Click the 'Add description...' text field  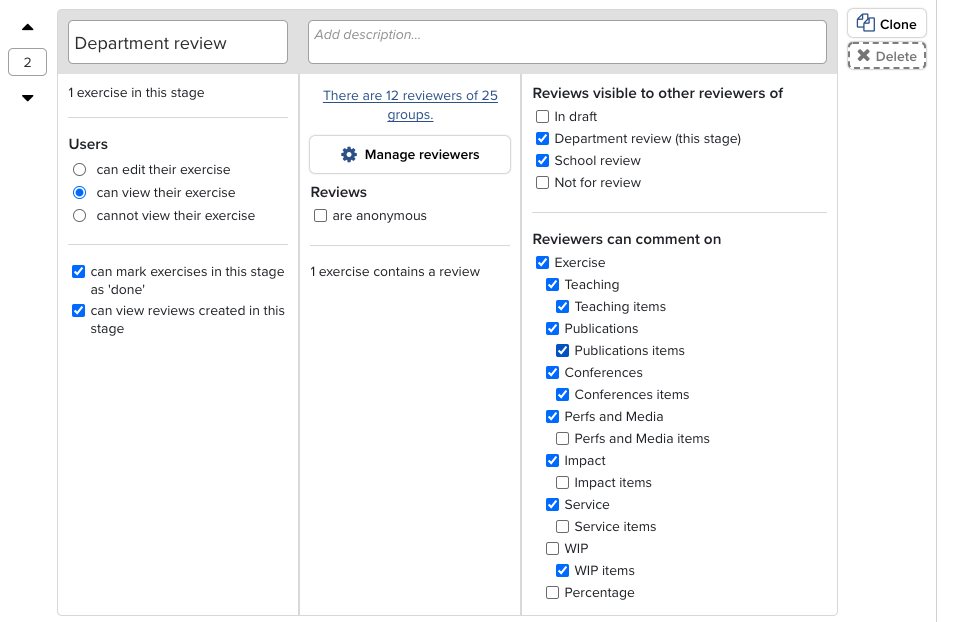tap(567, 42)
